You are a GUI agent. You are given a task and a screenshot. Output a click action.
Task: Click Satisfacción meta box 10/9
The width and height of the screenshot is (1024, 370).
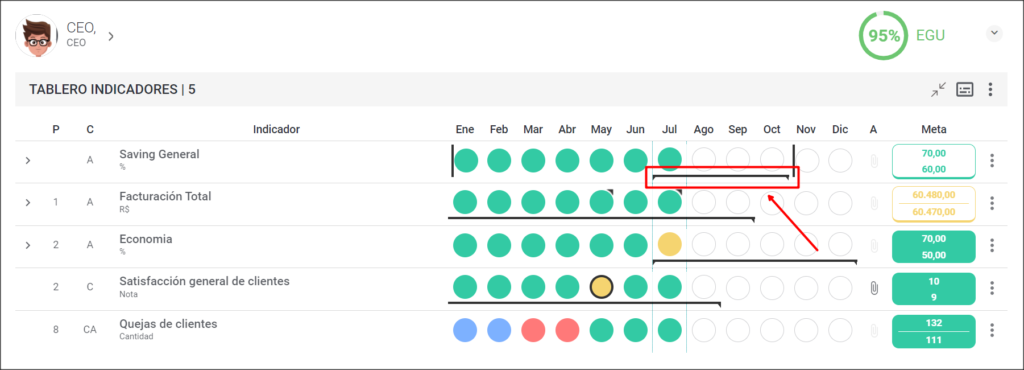click(933, 288)
